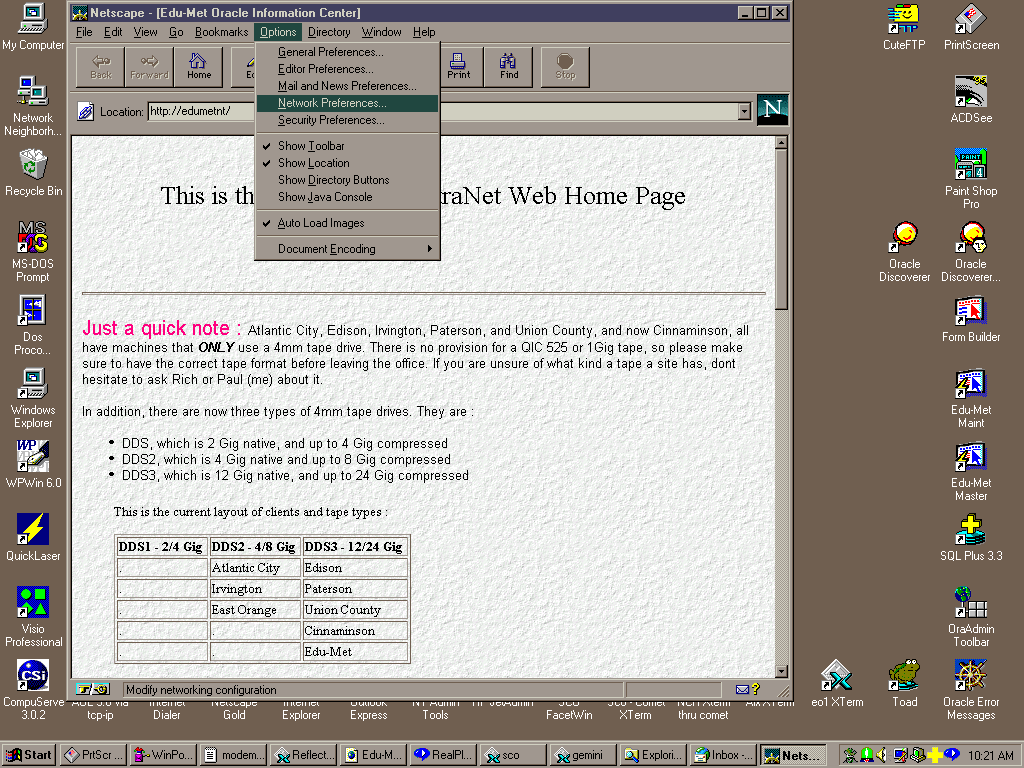1024x768 pixels.
Task: Switch to Reflection taskbar button
Action: pyautogui.click(x=304, y=755)
